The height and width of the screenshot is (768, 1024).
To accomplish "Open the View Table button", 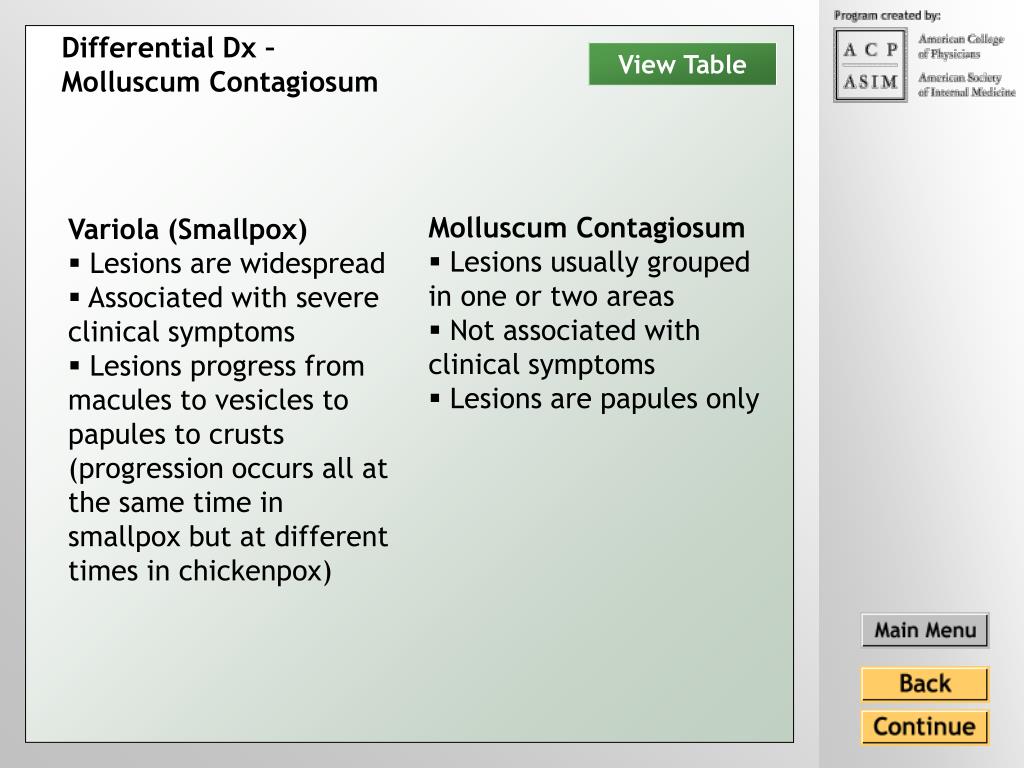I will 682,64.
